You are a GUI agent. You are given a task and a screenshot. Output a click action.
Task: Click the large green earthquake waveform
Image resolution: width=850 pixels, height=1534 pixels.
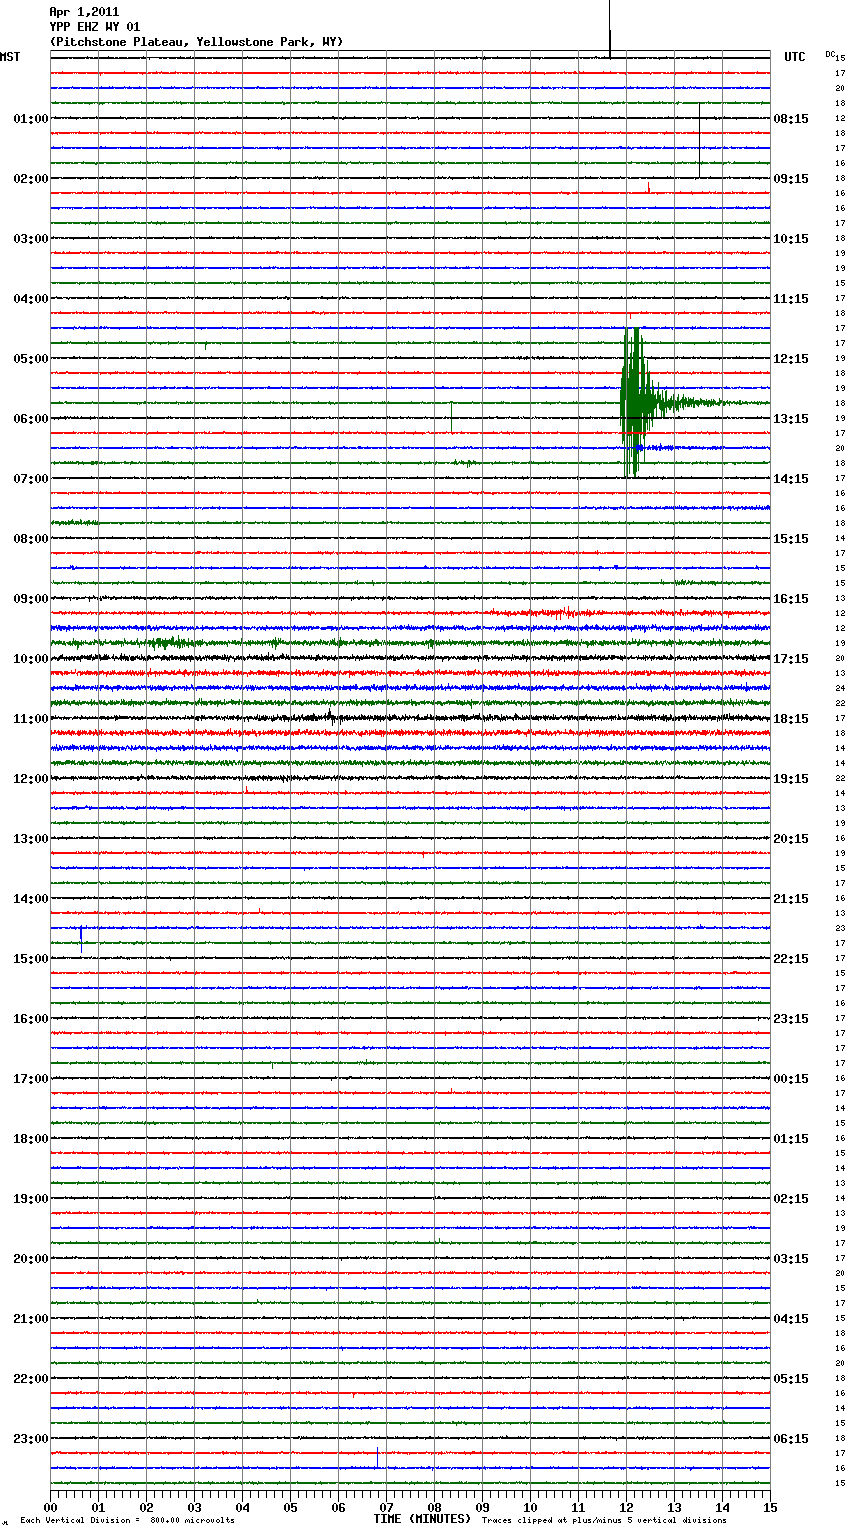coord(633,402)
